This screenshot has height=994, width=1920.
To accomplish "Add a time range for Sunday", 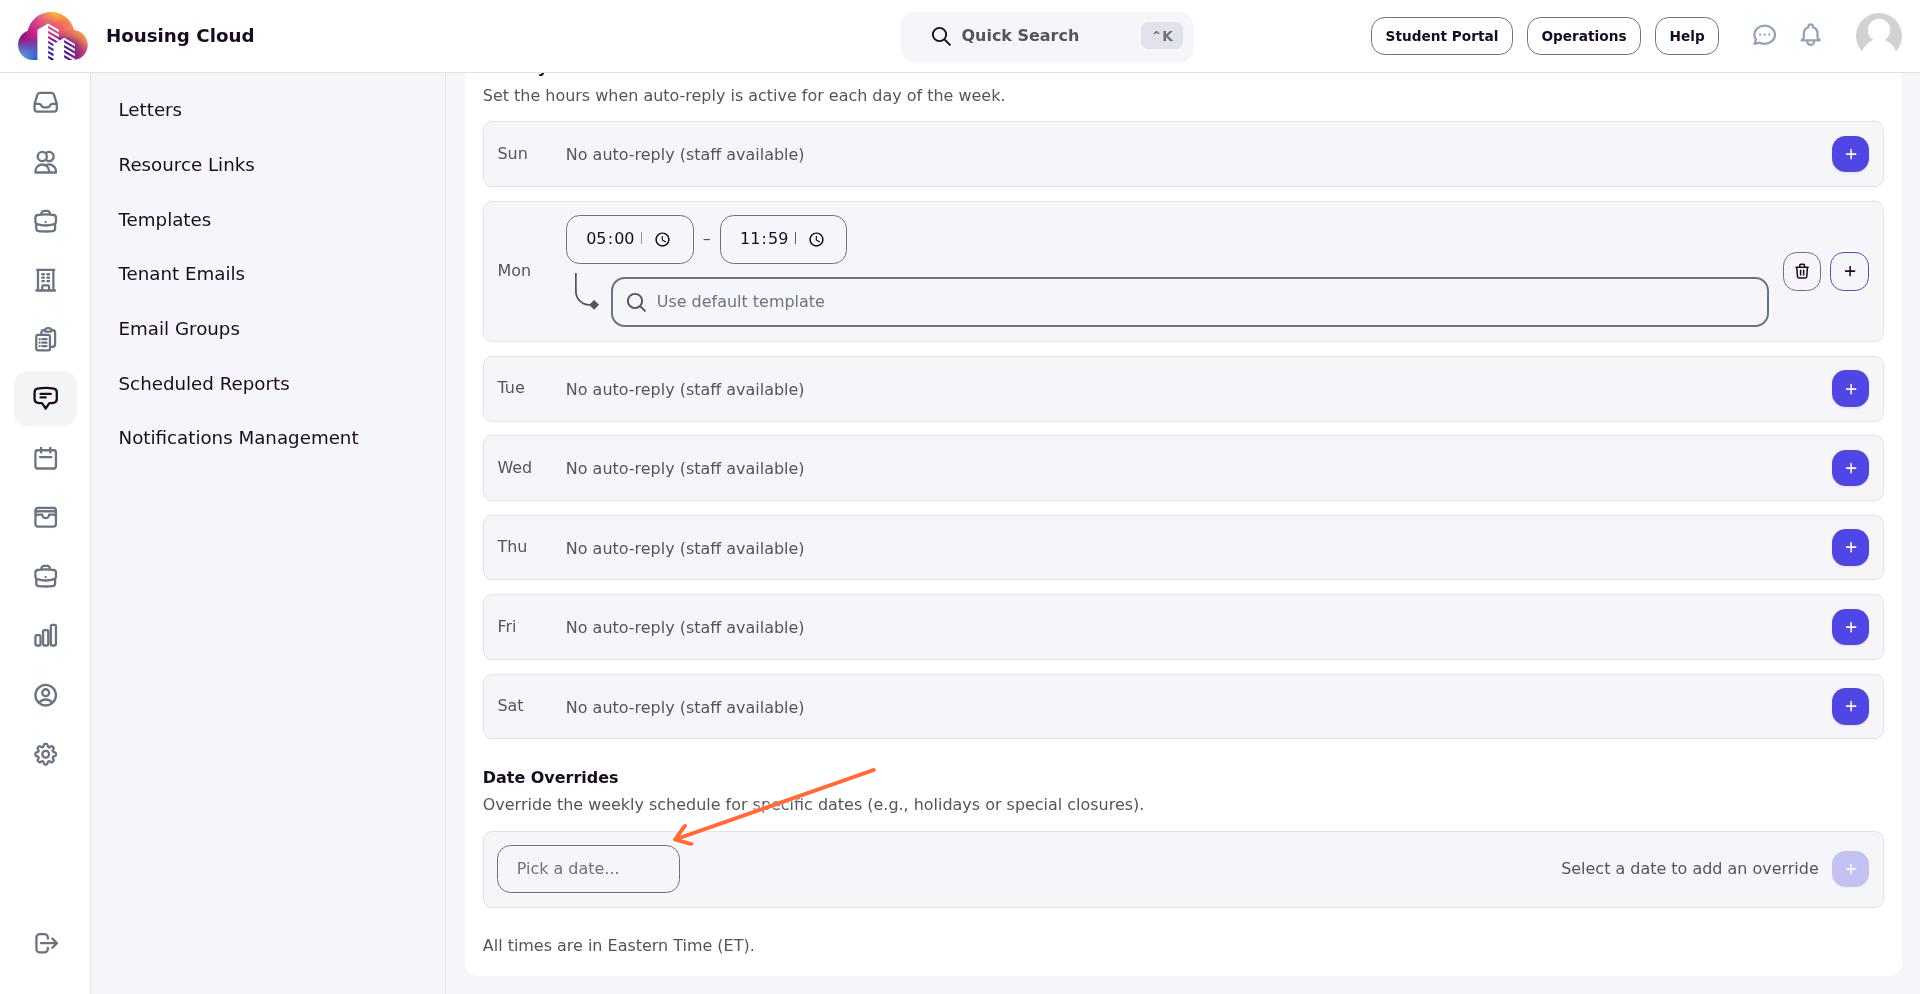I will pyautogui.click(x=1850, y=154).
